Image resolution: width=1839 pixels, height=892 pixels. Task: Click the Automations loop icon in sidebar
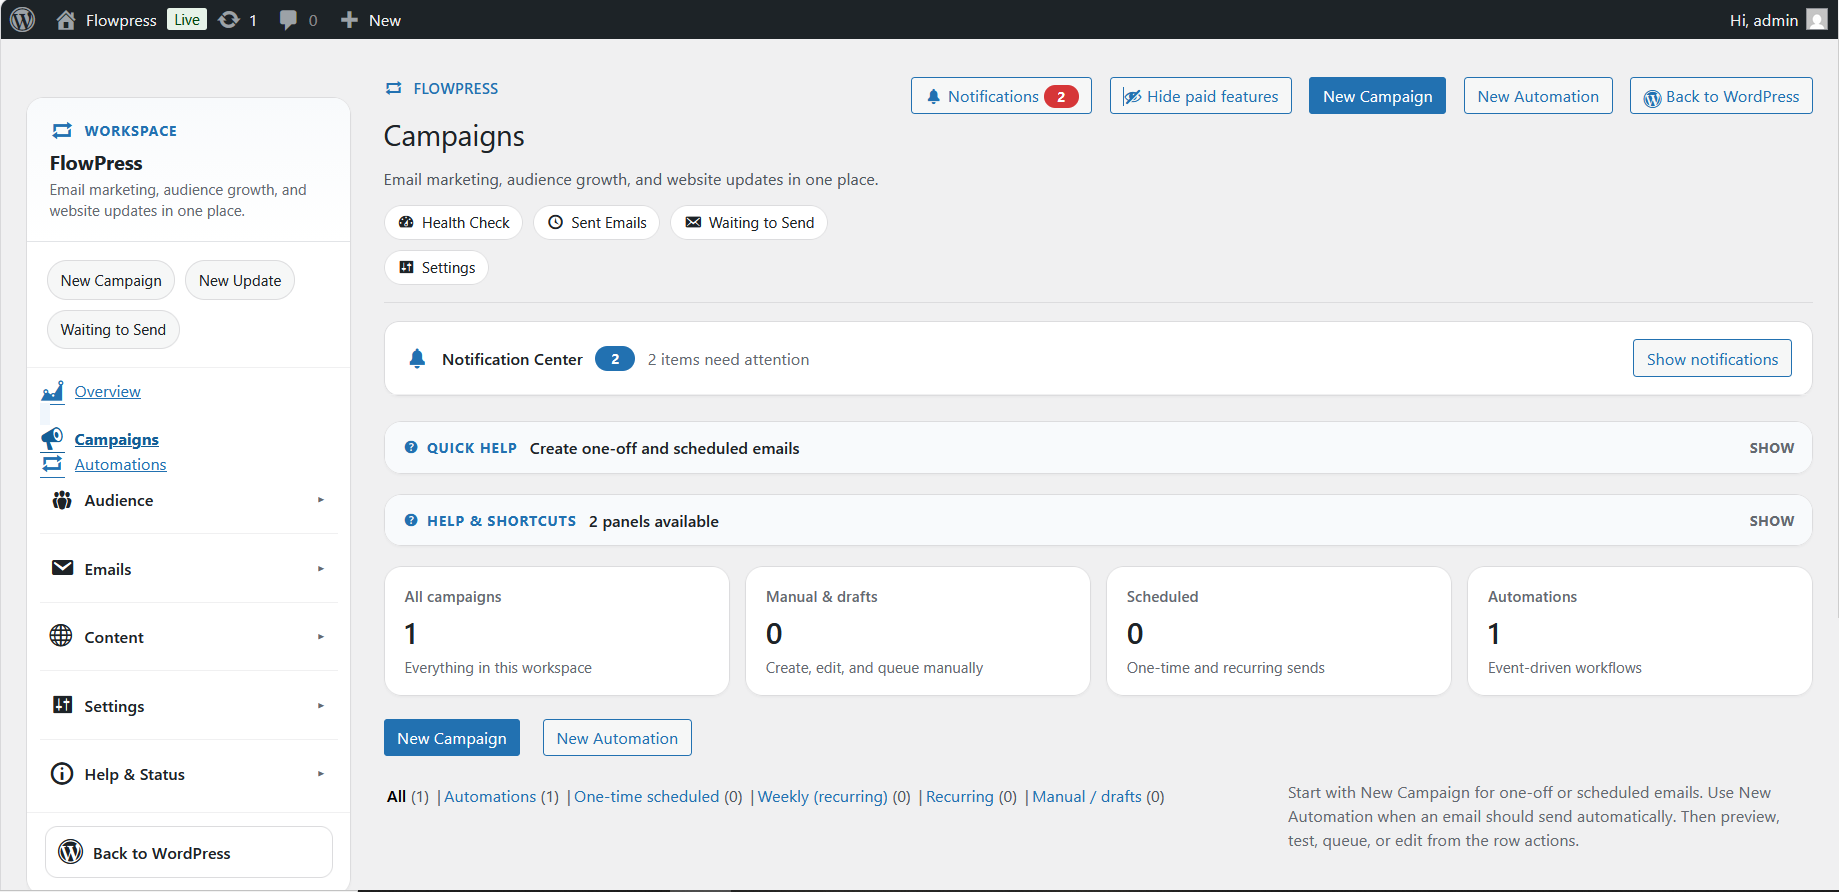tap(53, 464)
